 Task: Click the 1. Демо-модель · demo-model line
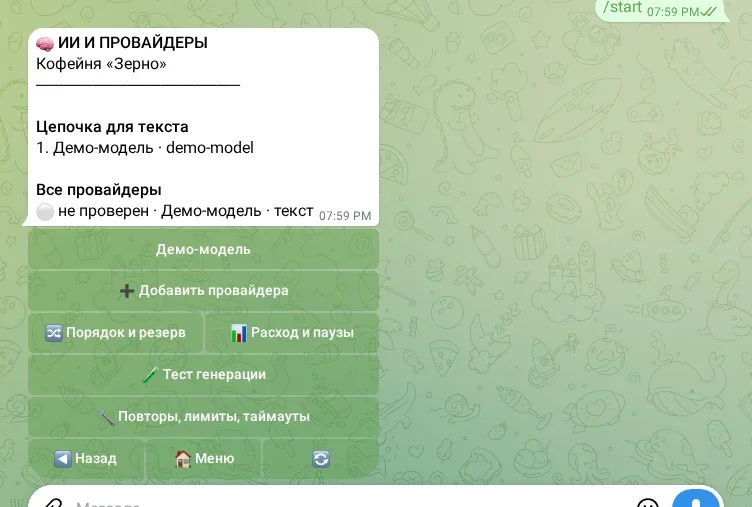point(145,148)
